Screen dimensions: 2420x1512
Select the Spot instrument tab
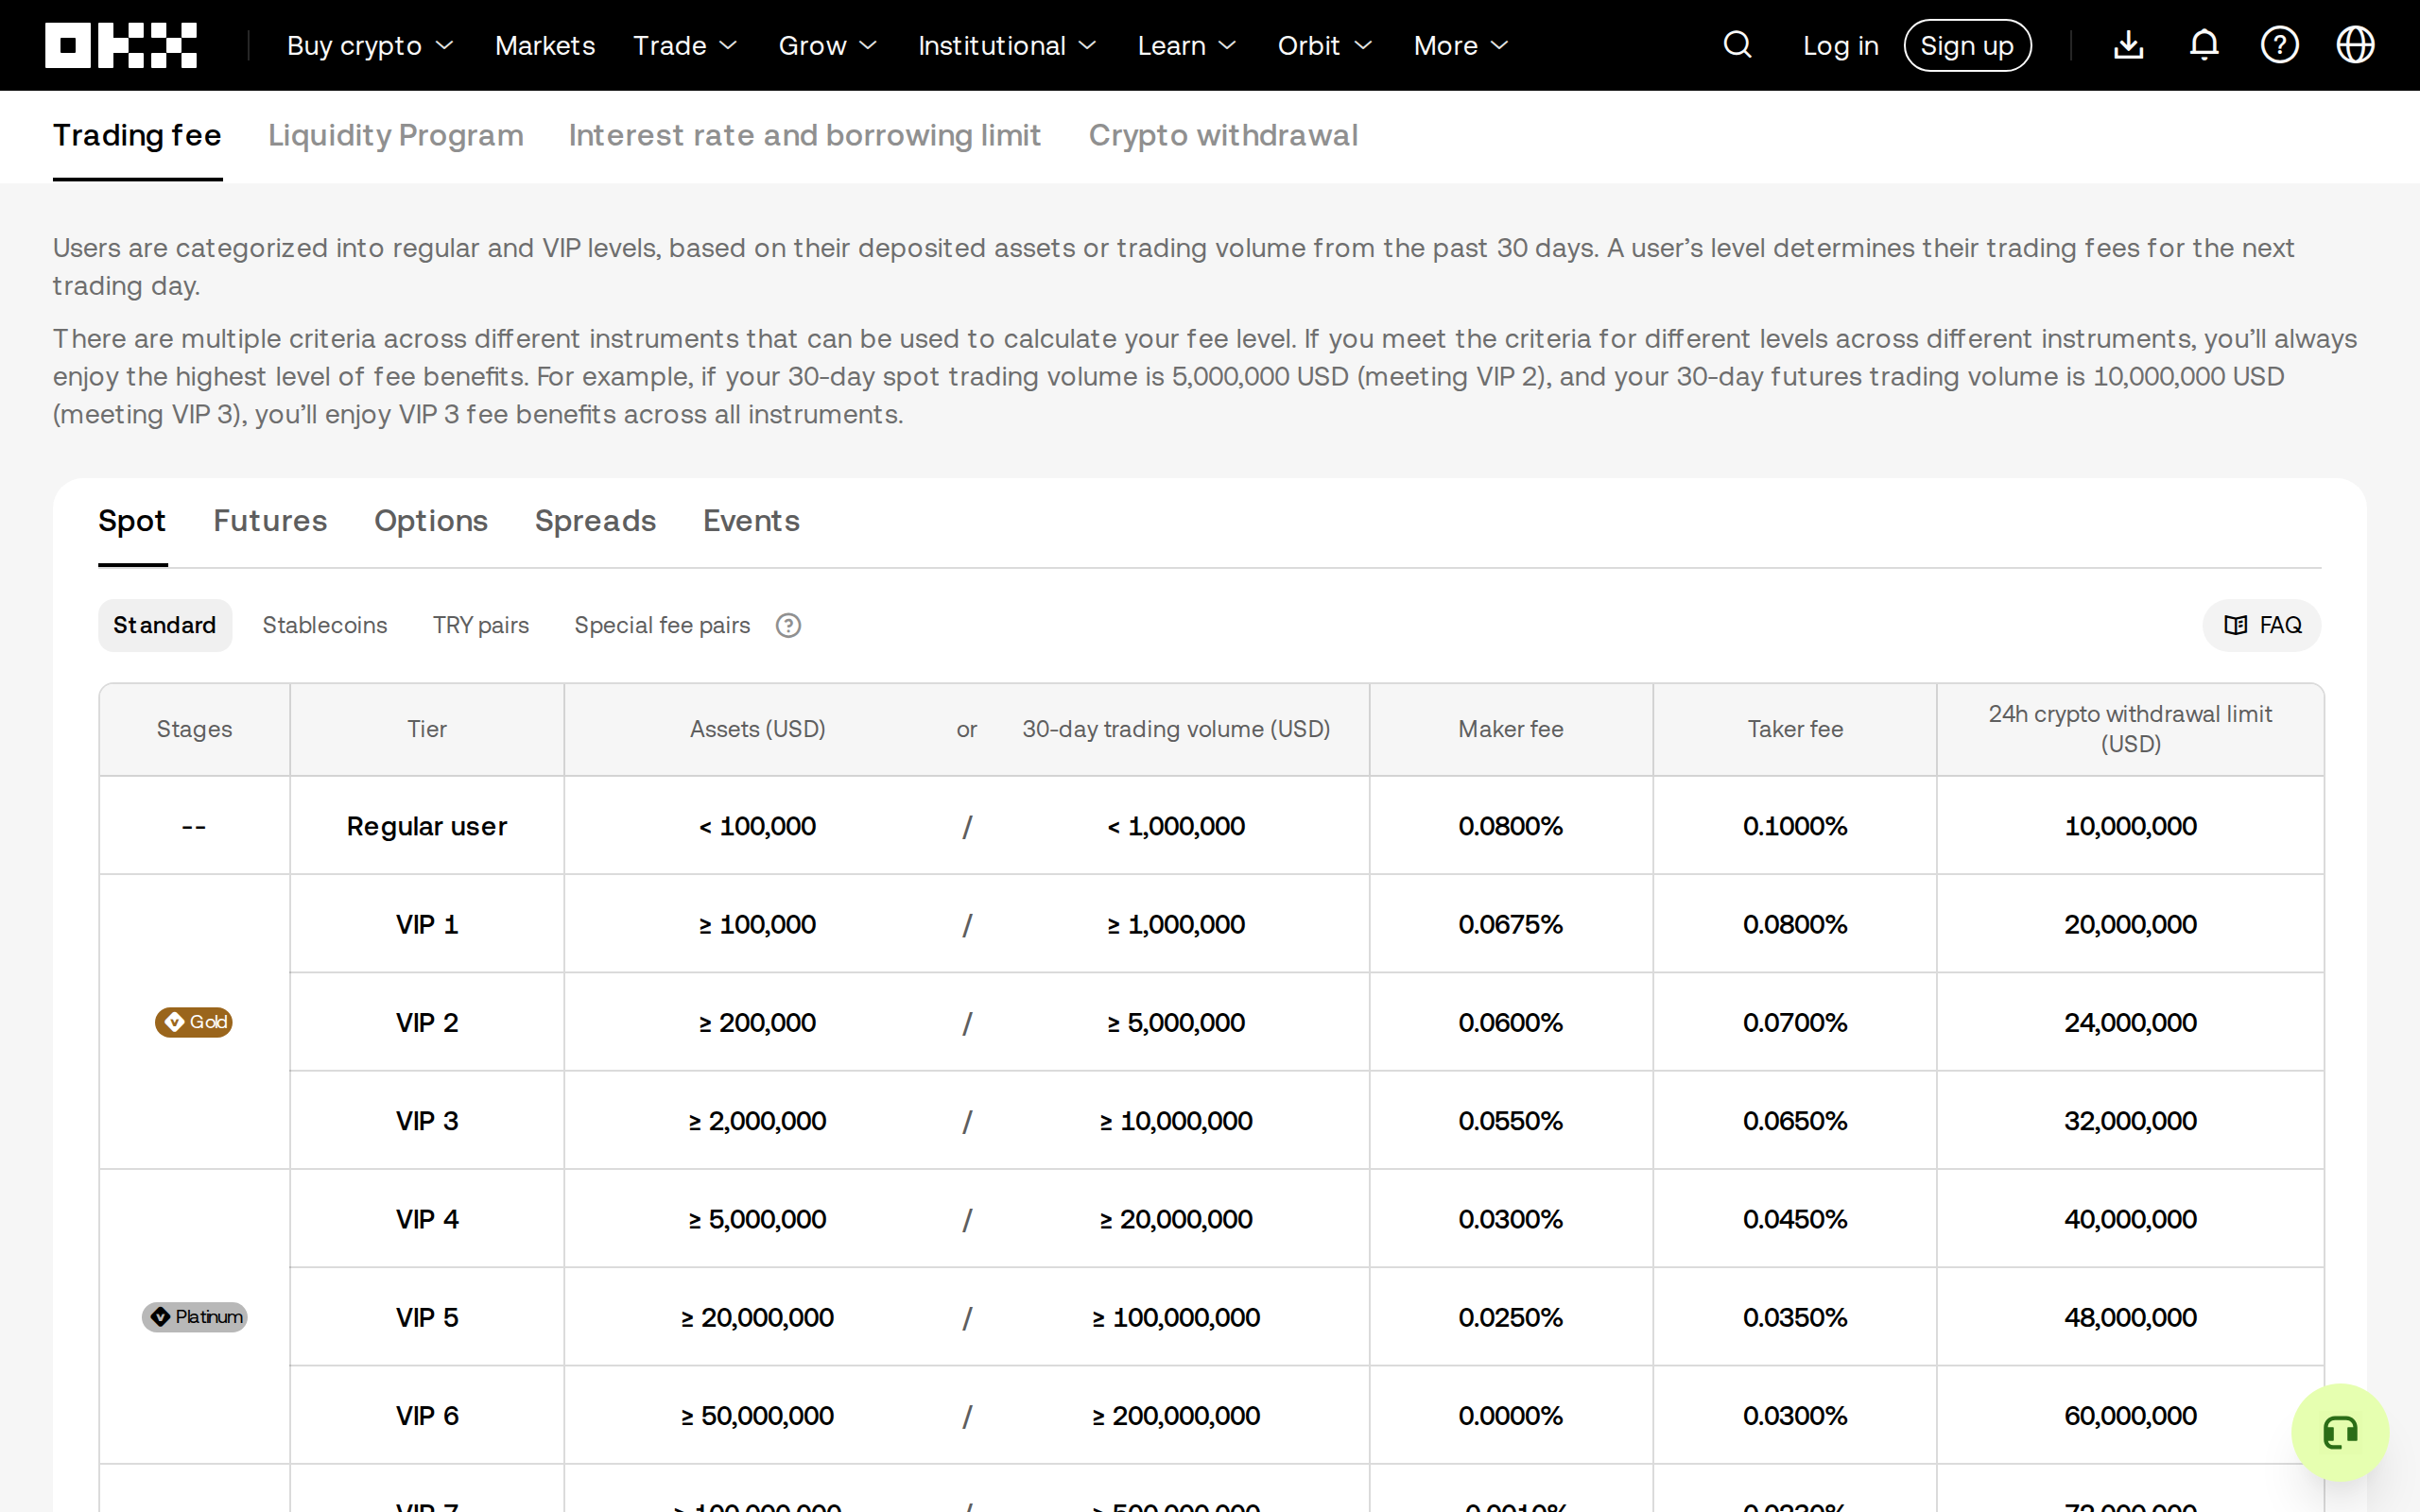click(x=132, y=521)
